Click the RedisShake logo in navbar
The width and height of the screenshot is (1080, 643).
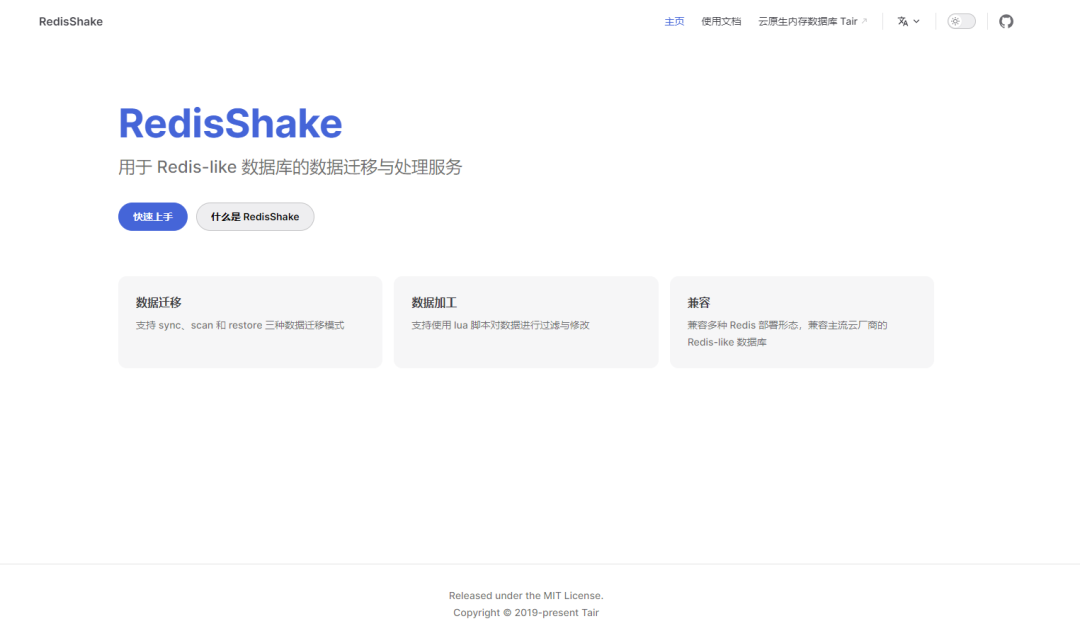point(71,21)
